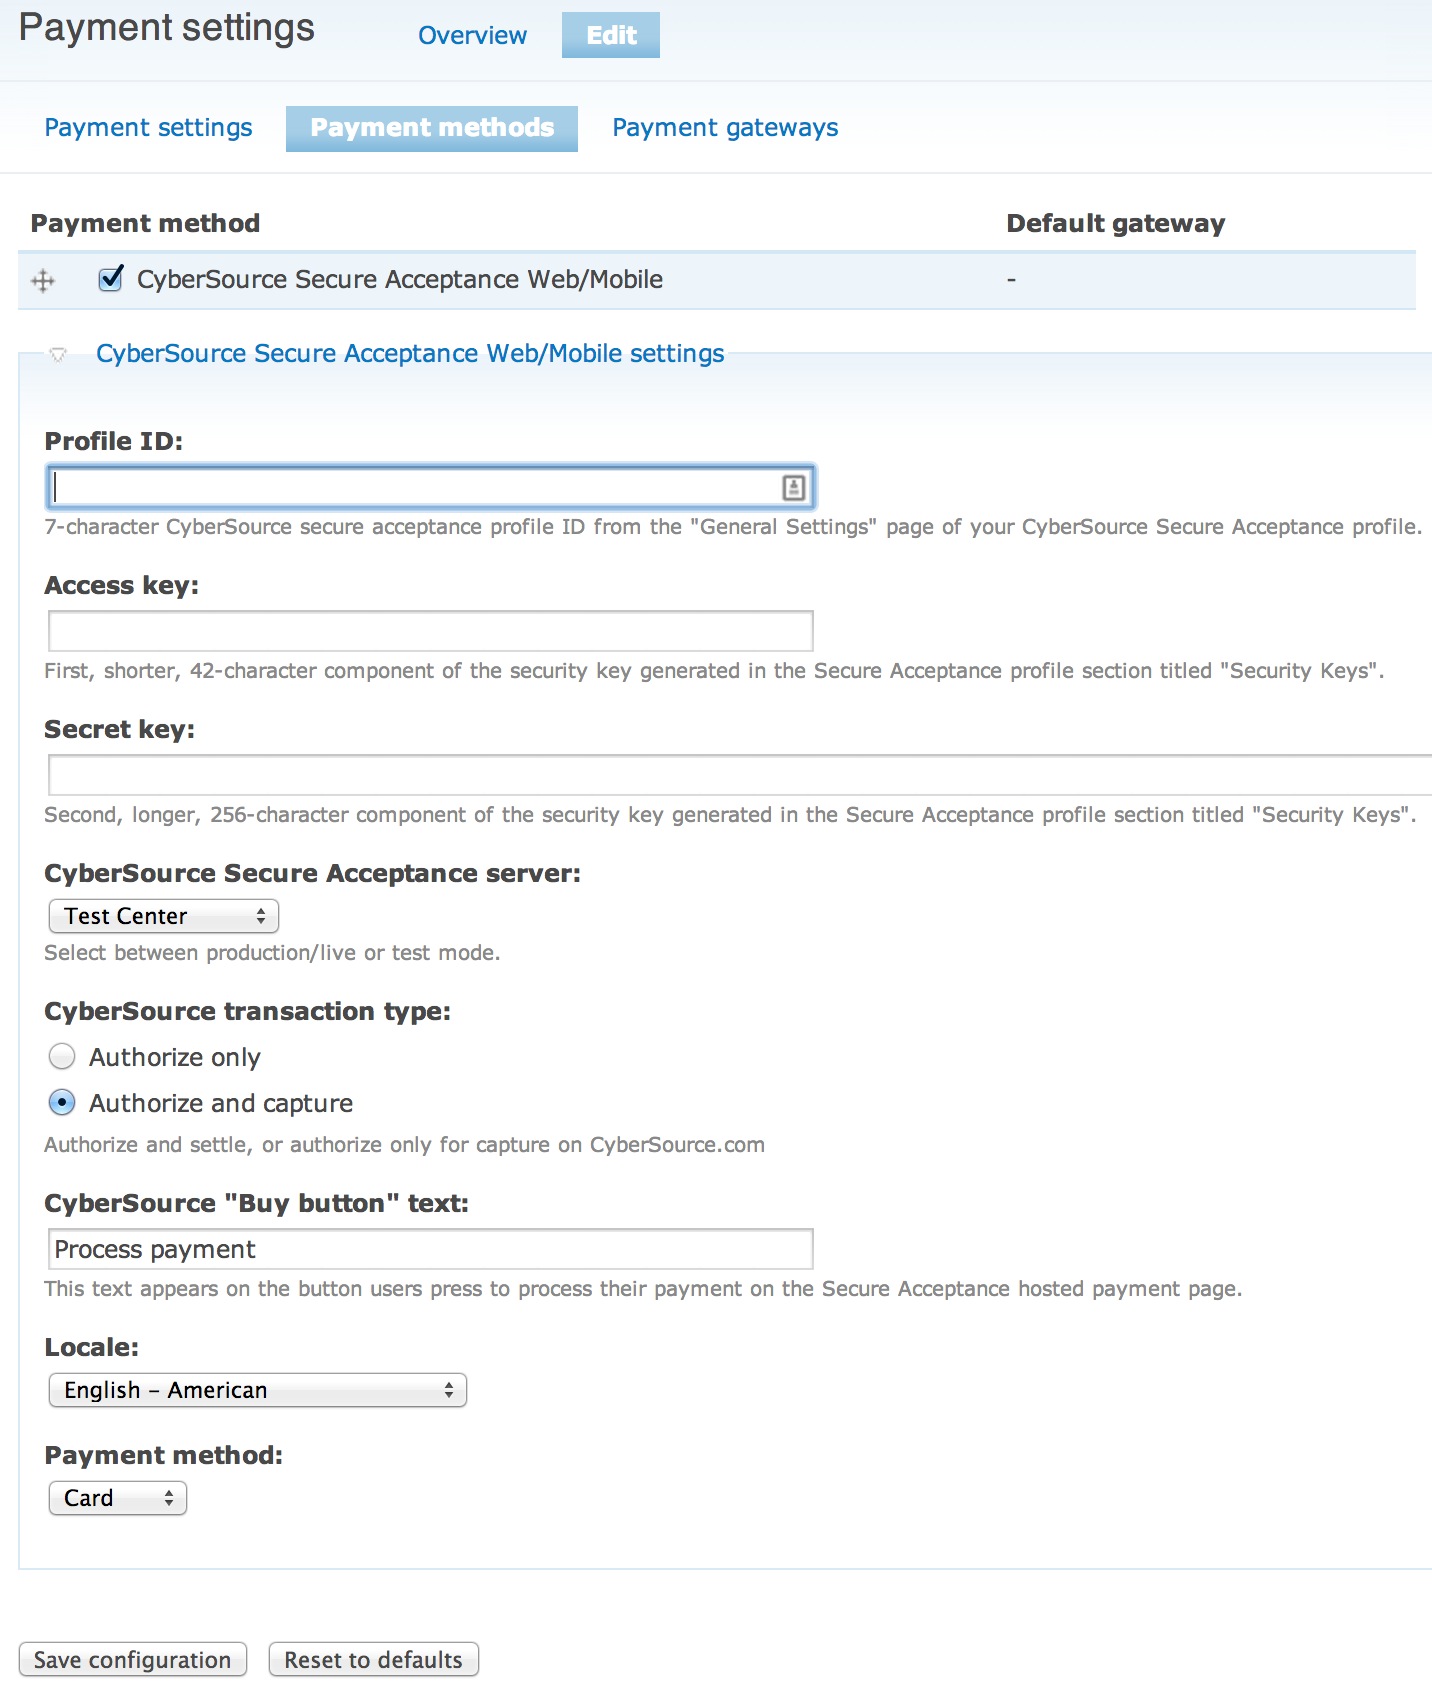Click the drag handle beside CyberSource payment method
Viewport: 1432px width, 1690px height.
click(42, 281)
